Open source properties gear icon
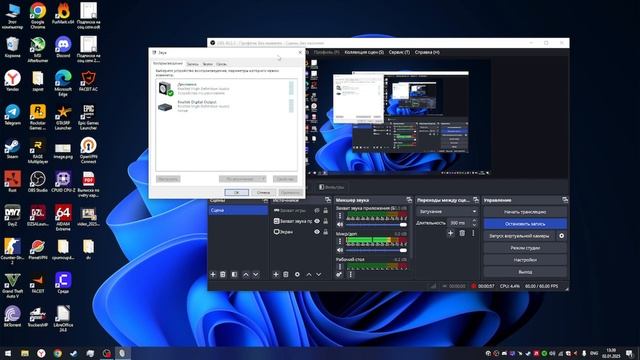The width and height of the screenshot is (640, 360). pos(297,275)
